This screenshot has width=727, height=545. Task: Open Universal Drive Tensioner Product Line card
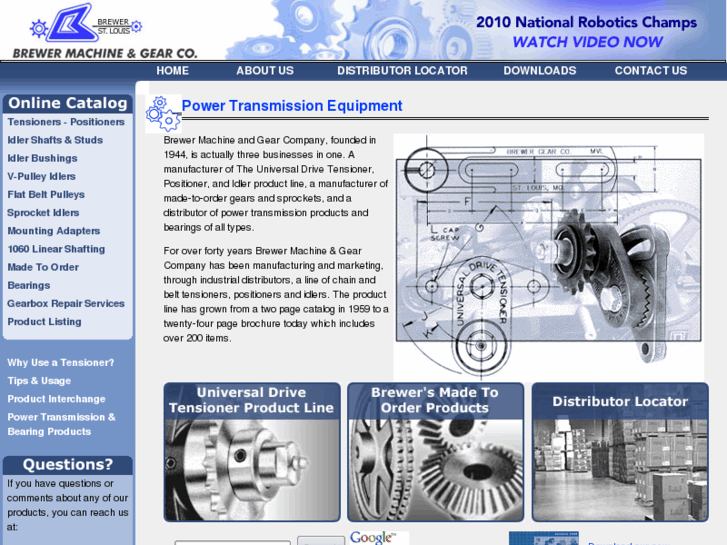click(252, 452)
